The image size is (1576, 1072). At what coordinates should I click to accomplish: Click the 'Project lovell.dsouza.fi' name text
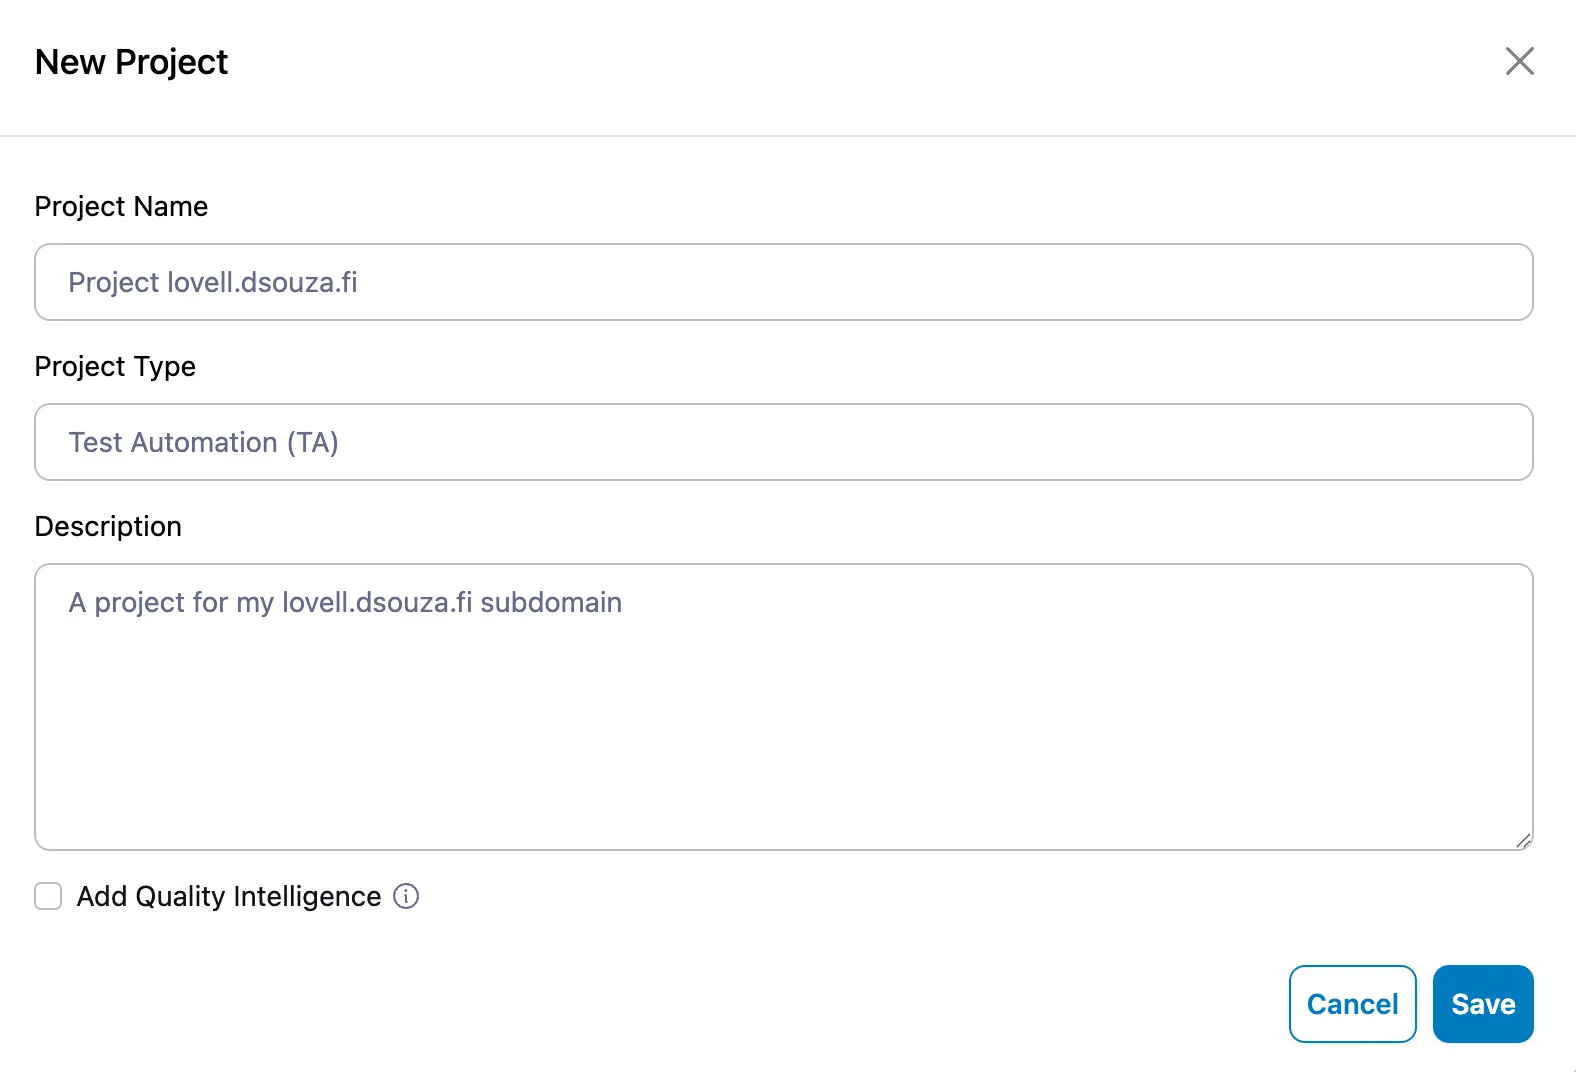(x=213, y=282)
